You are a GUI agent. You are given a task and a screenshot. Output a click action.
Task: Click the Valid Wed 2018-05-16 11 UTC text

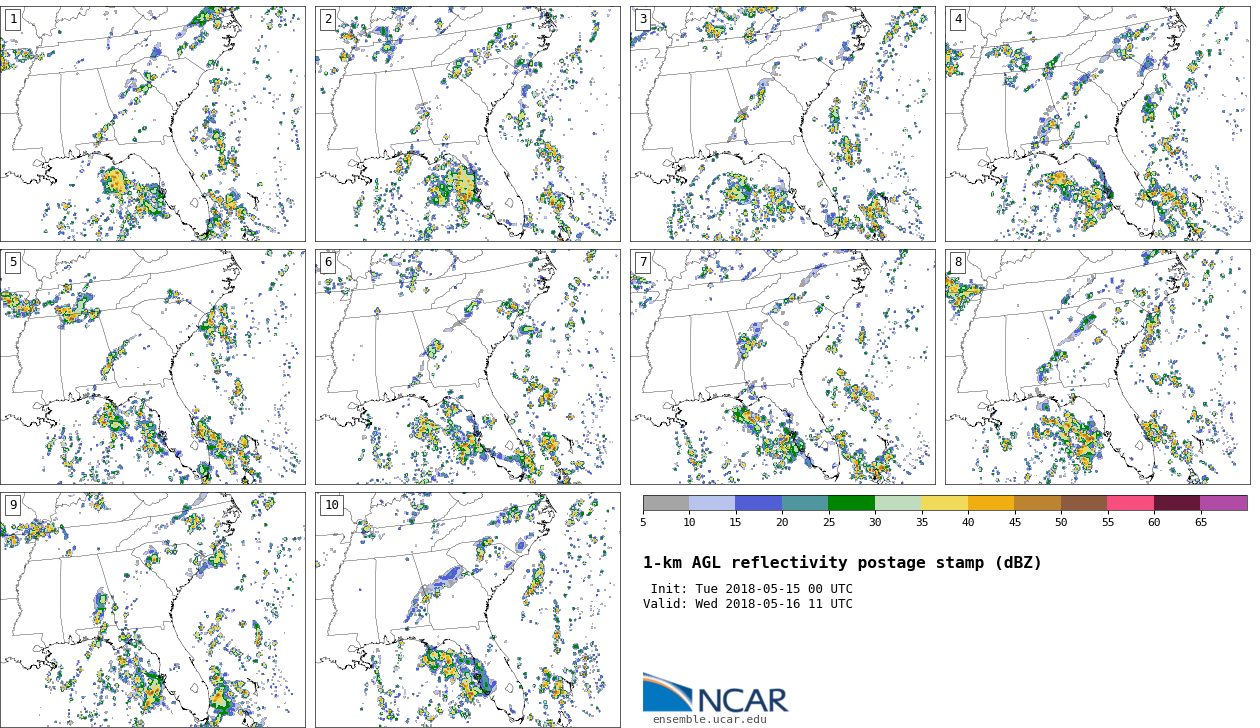pyautogui.click(x=748, y=604)
